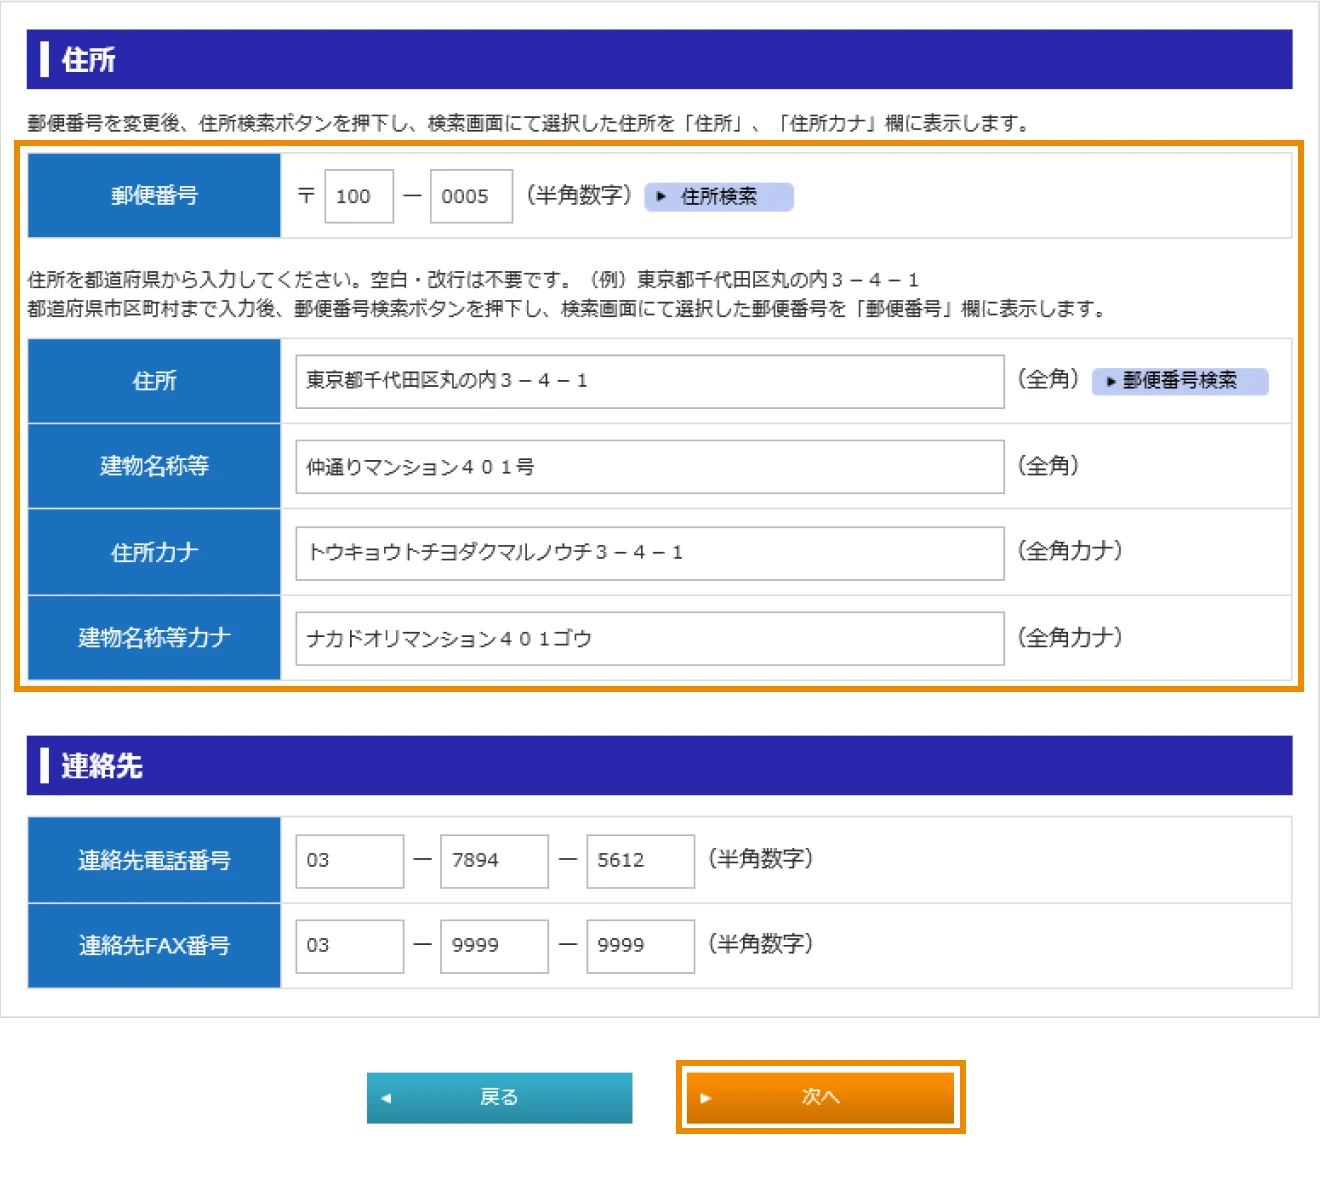Screen dimensions: 1320x1178
Task: Select the middle FAX number field showing 9999
Action: 493,945
